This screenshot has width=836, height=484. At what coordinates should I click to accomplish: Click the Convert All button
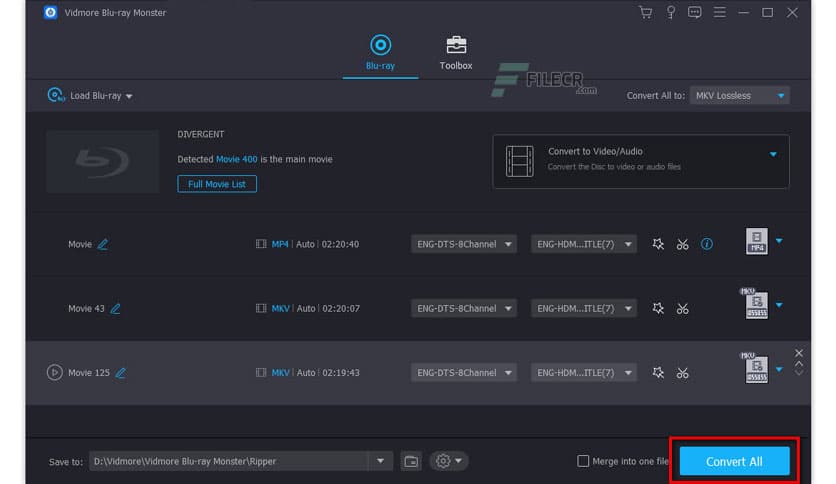point(734,461)
